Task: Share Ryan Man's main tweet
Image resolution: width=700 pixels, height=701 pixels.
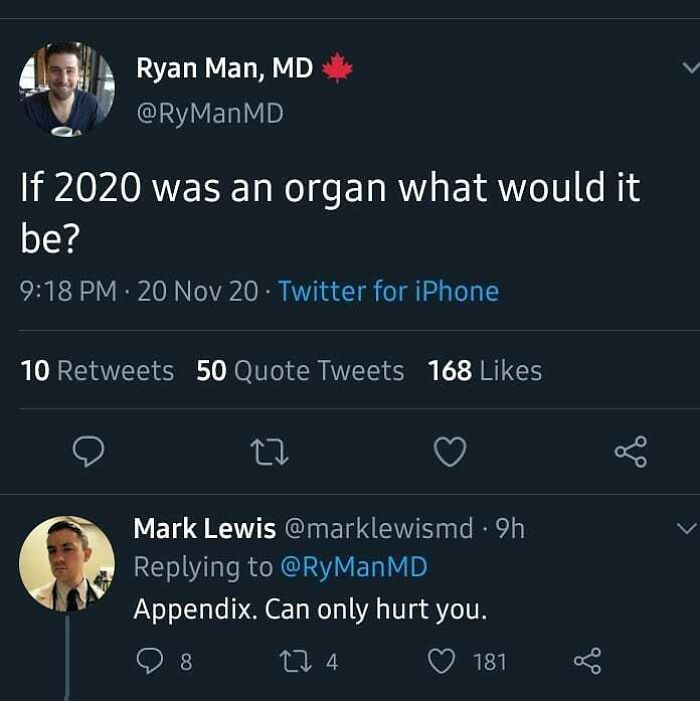Action: click(x=631, y=453)
